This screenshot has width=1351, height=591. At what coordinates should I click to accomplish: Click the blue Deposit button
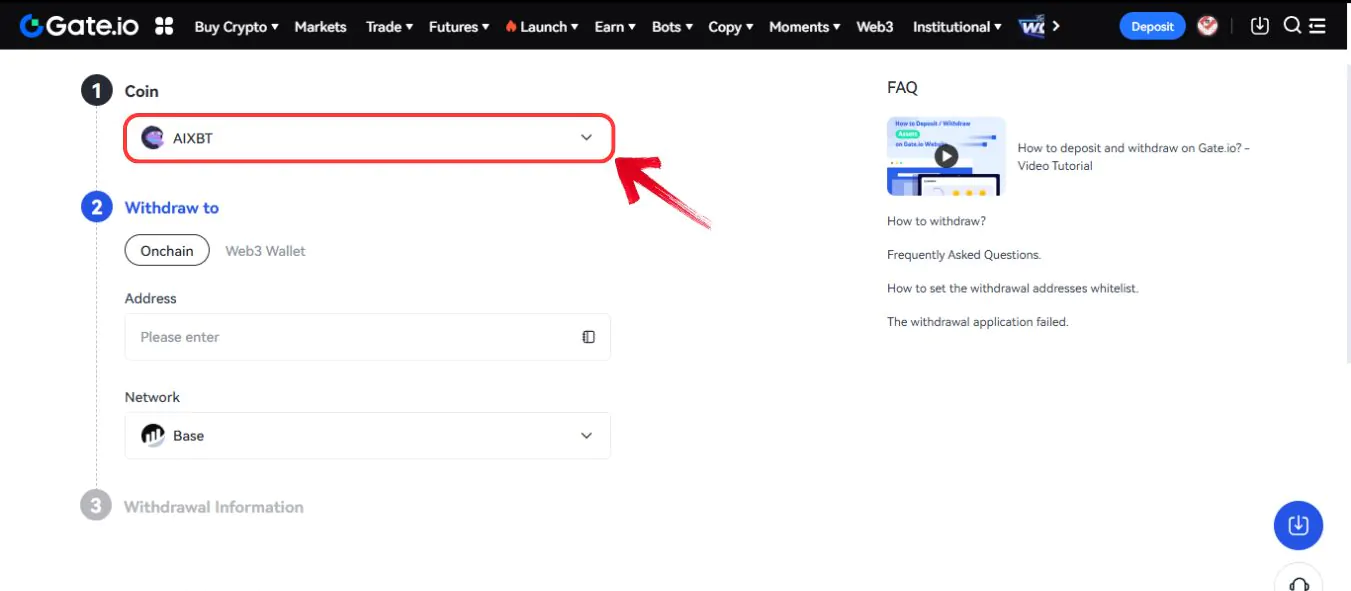1152,26
